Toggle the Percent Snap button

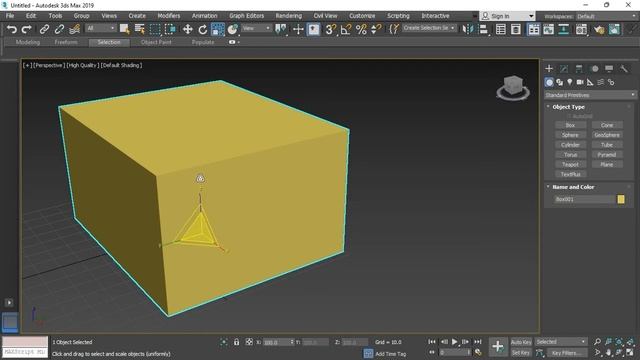coord(361,29)
